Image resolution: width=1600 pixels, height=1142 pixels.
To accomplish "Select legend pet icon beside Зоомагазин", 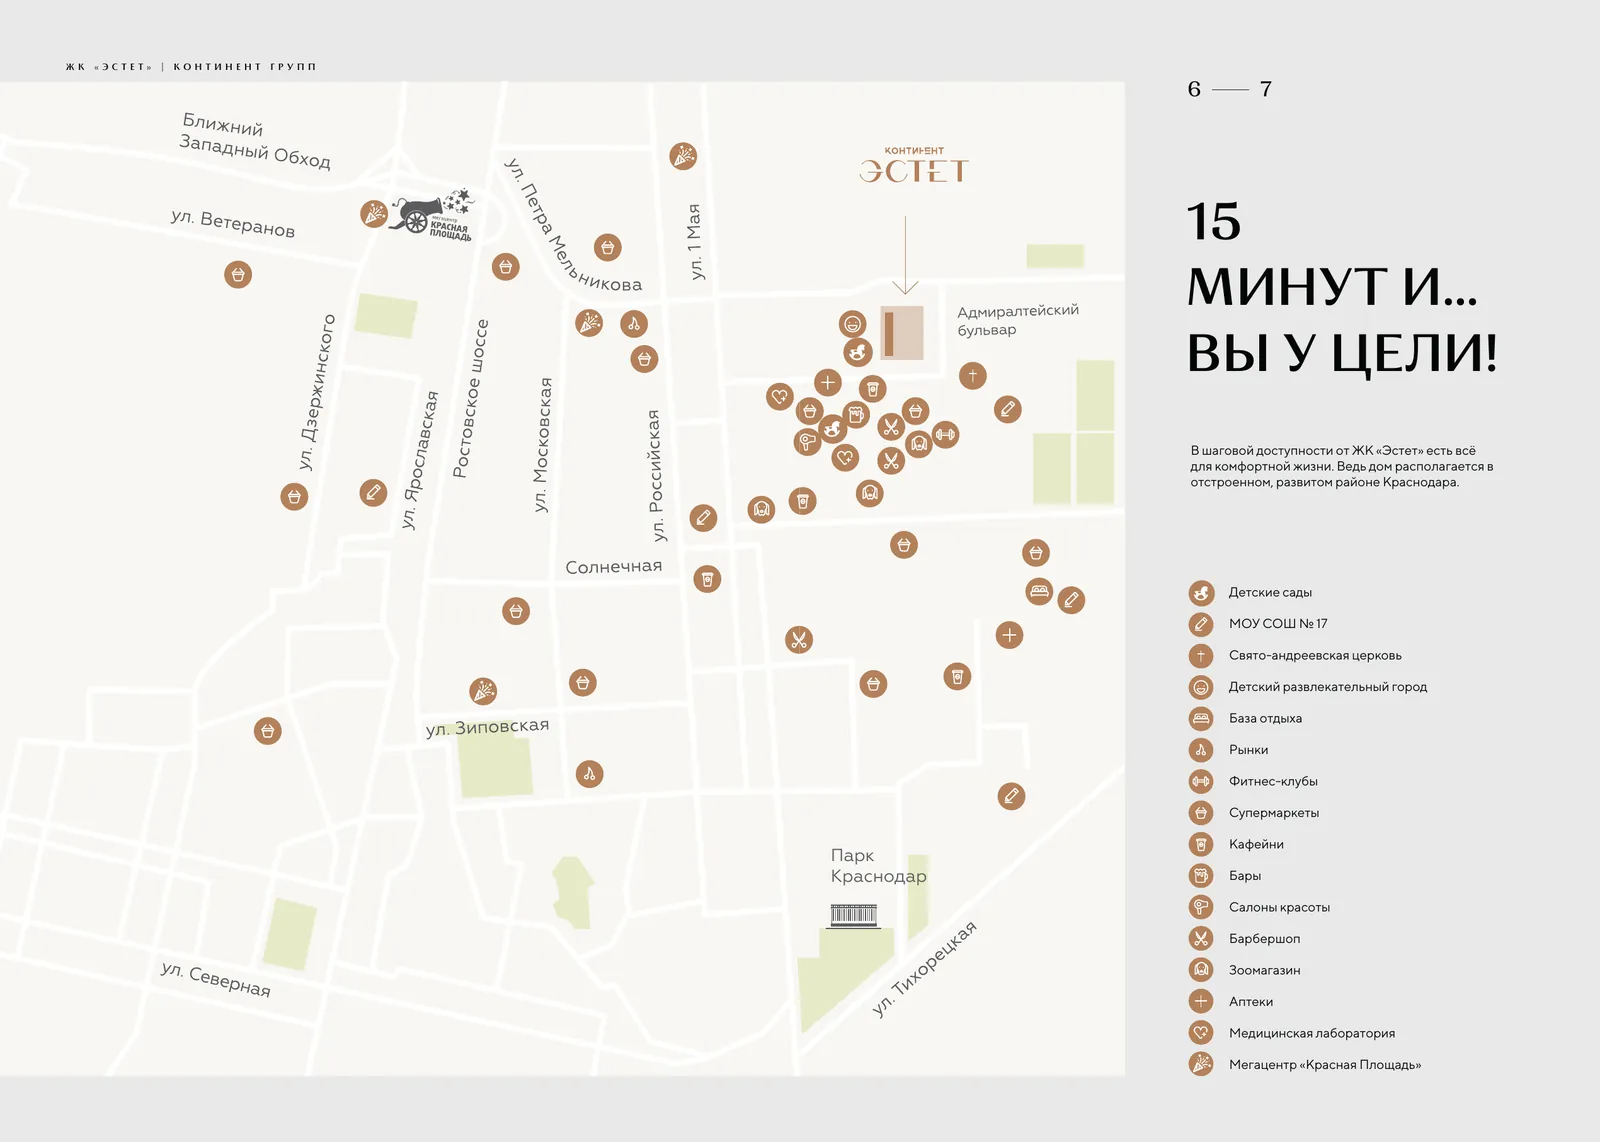I will pos(1201,970).
